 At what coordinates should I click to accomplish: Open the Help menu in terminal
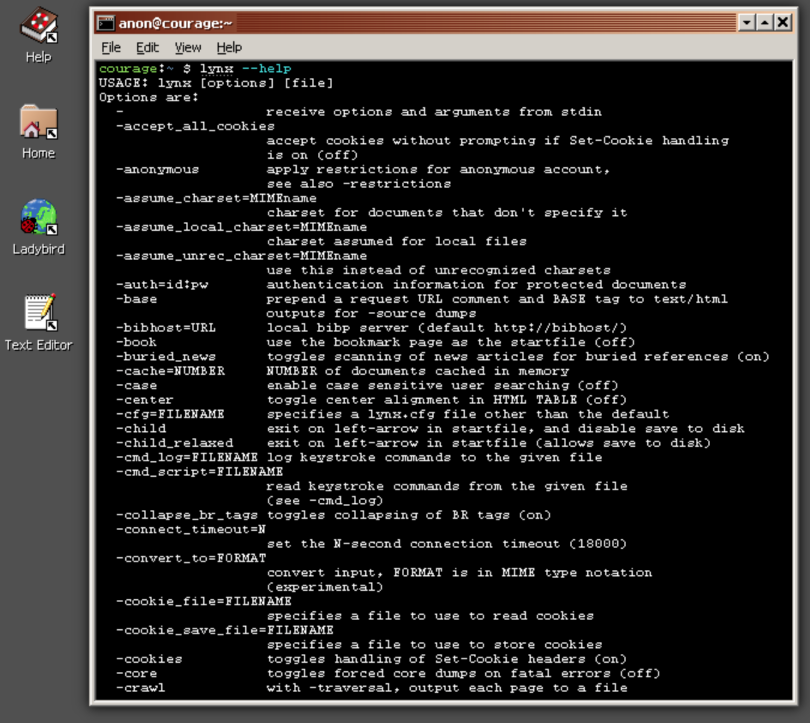click(x=229, y=48)
